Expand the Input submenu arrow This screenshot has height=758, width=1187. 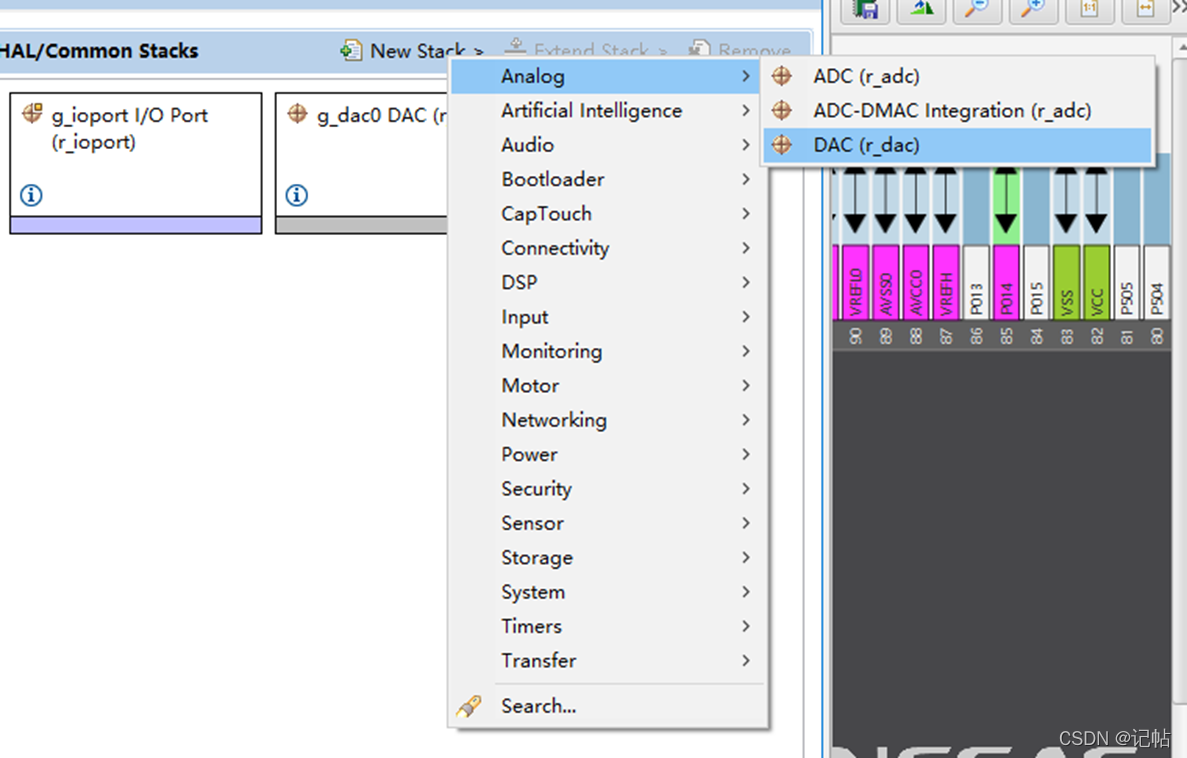point(746,317)
